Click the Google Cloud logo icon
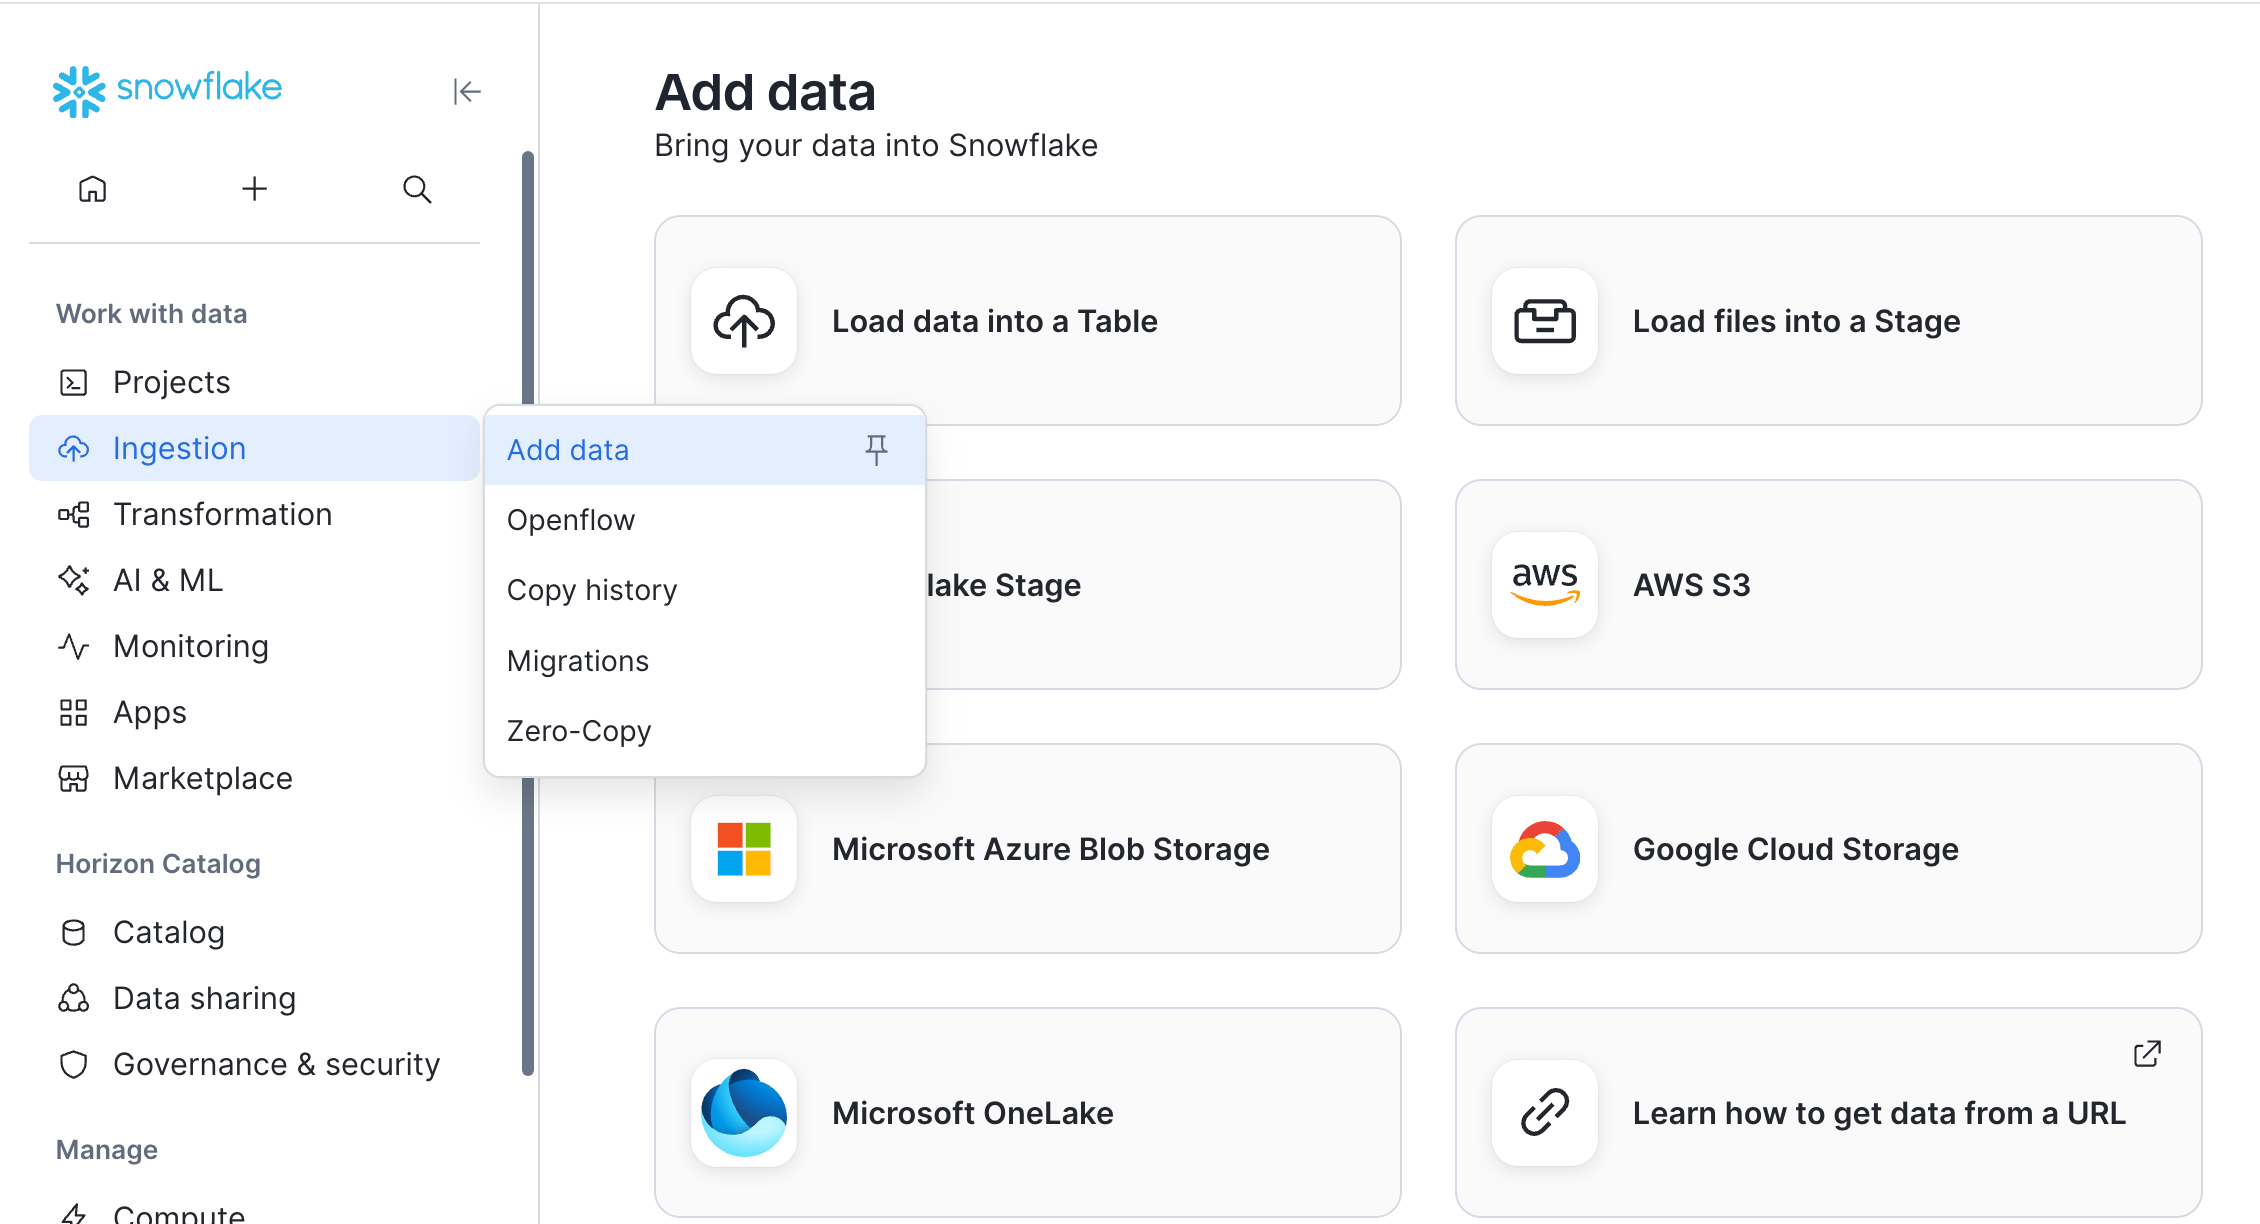The width and height of the screenshot is (2260, 1224). point(1545,849)
